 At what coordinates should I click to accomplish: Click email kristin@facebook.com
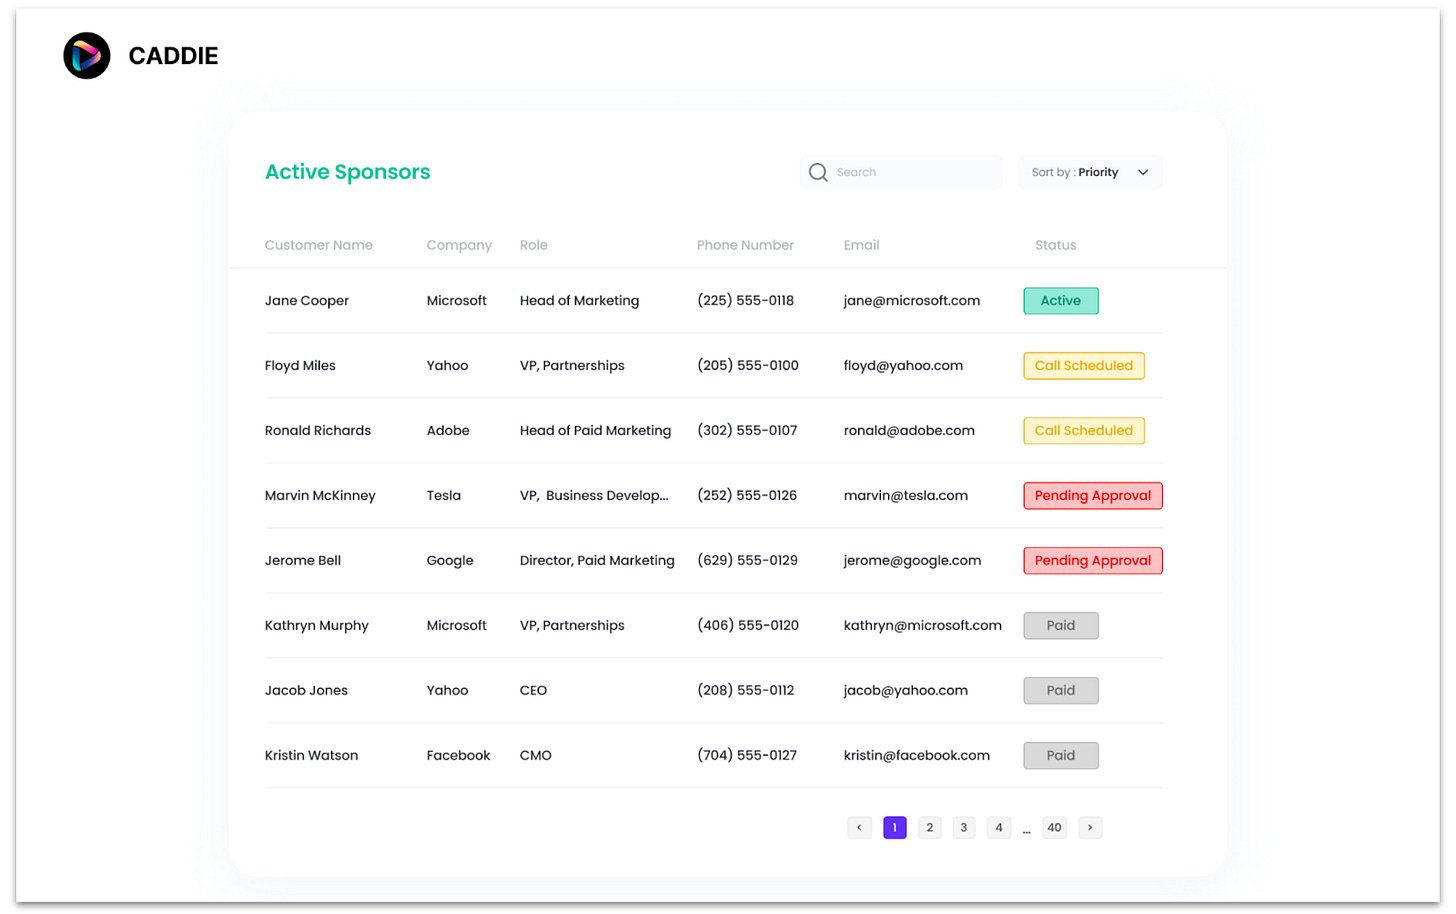916,756
